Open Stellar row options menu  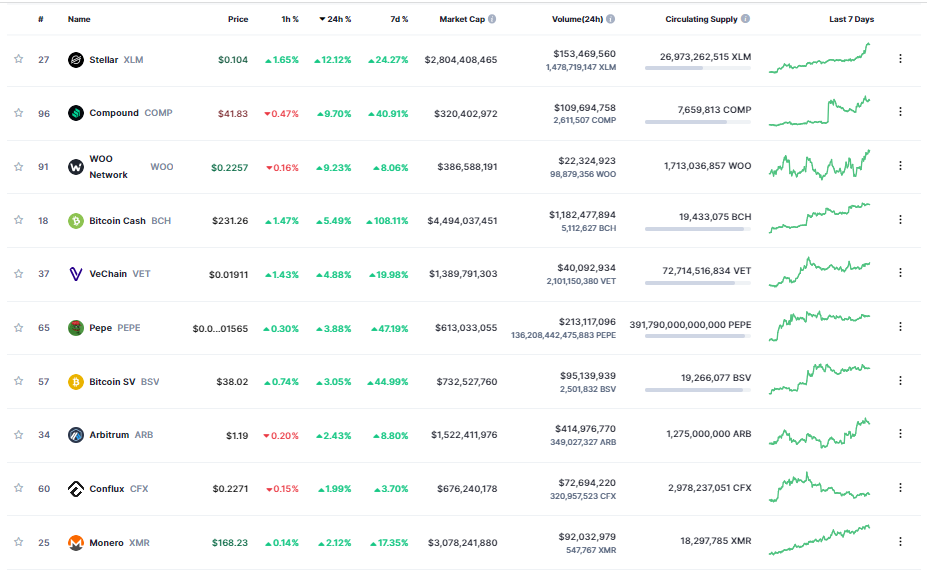point(900,58)
